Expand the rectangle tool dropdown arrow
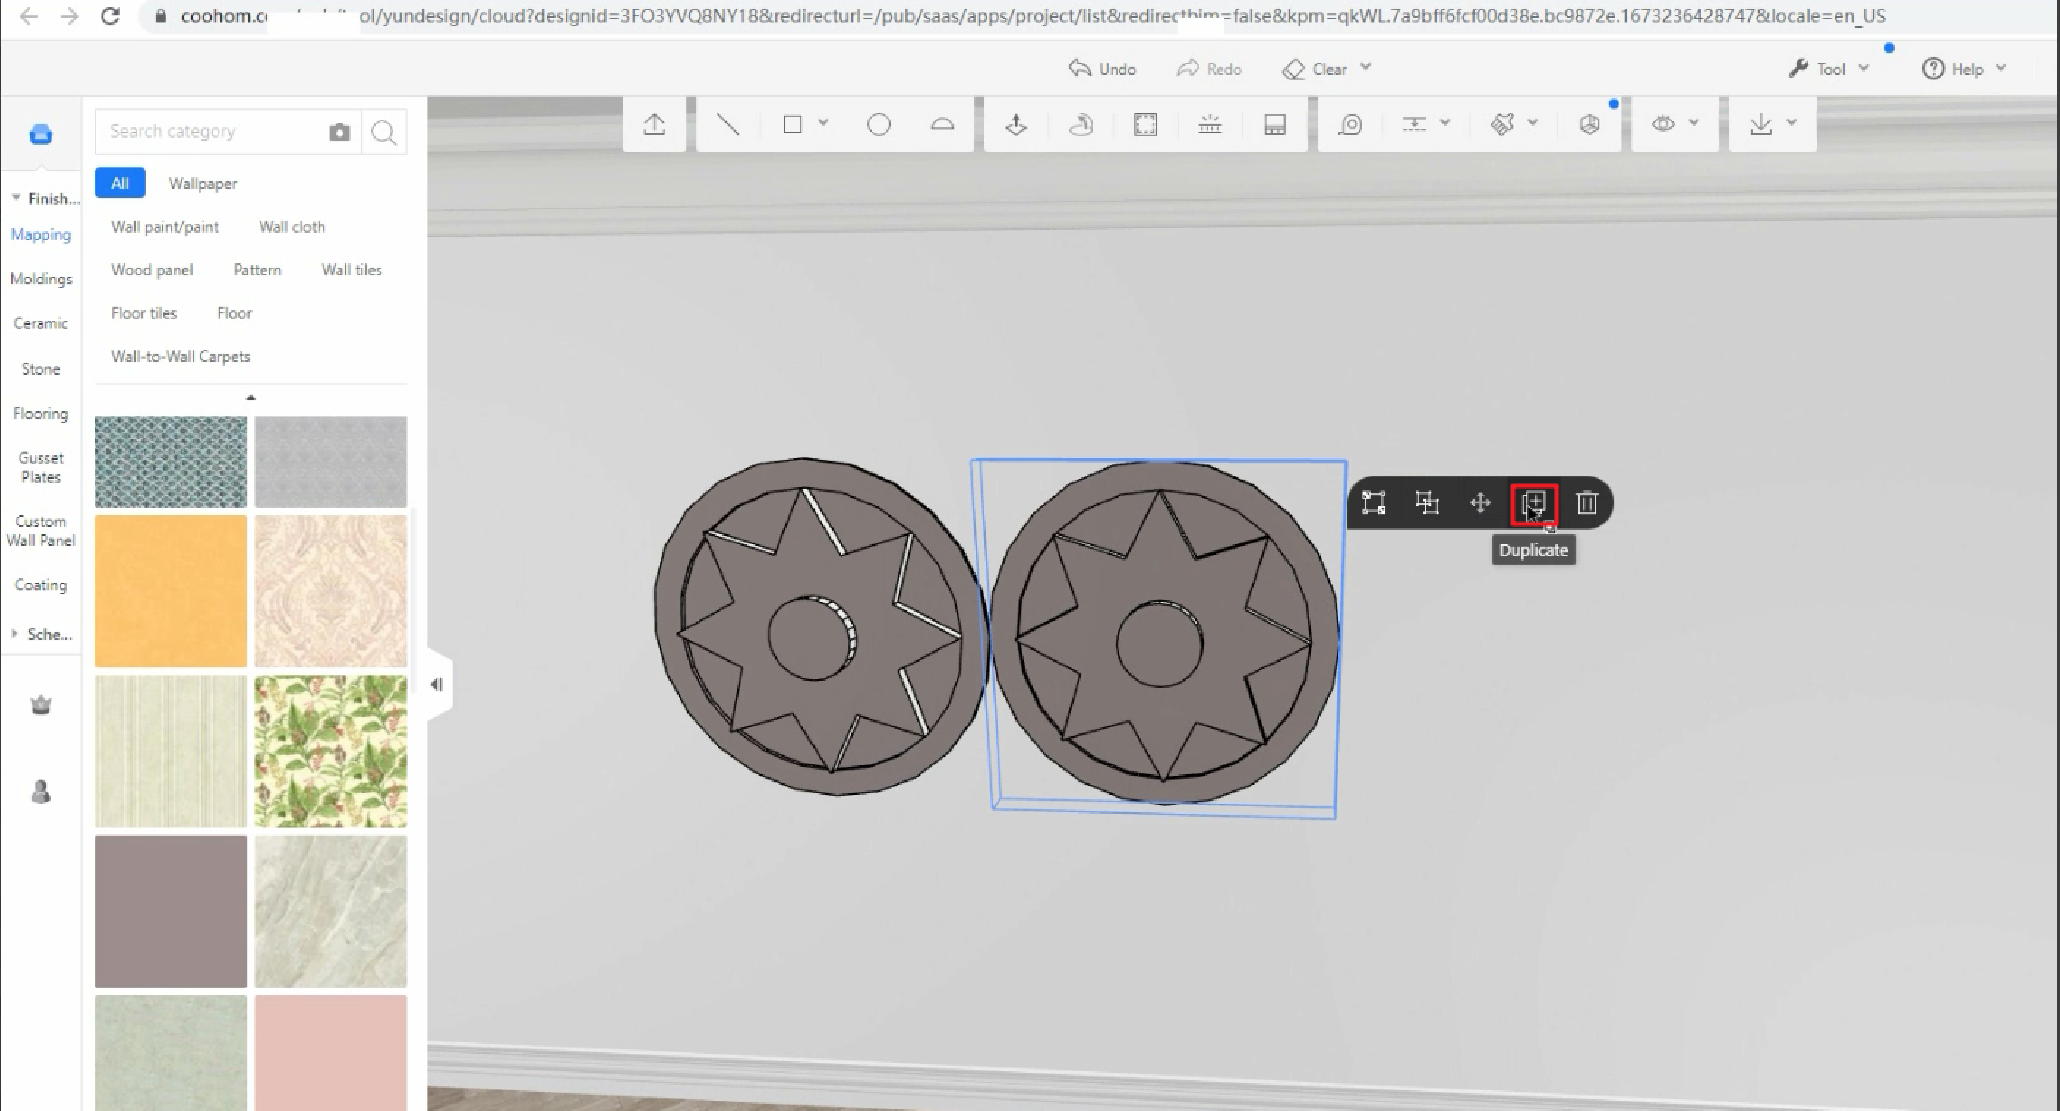Viewport: 2060px width, 1111px height. pos(823,123)
